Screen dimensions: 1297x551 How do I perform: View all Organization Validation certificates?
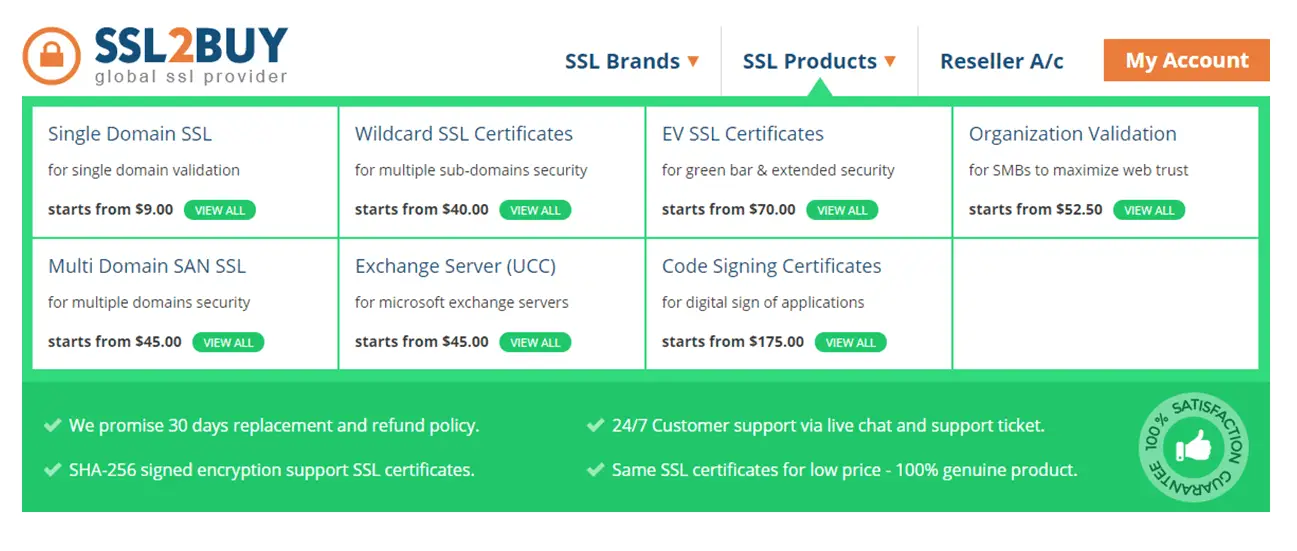click(x=1149, y=210)
